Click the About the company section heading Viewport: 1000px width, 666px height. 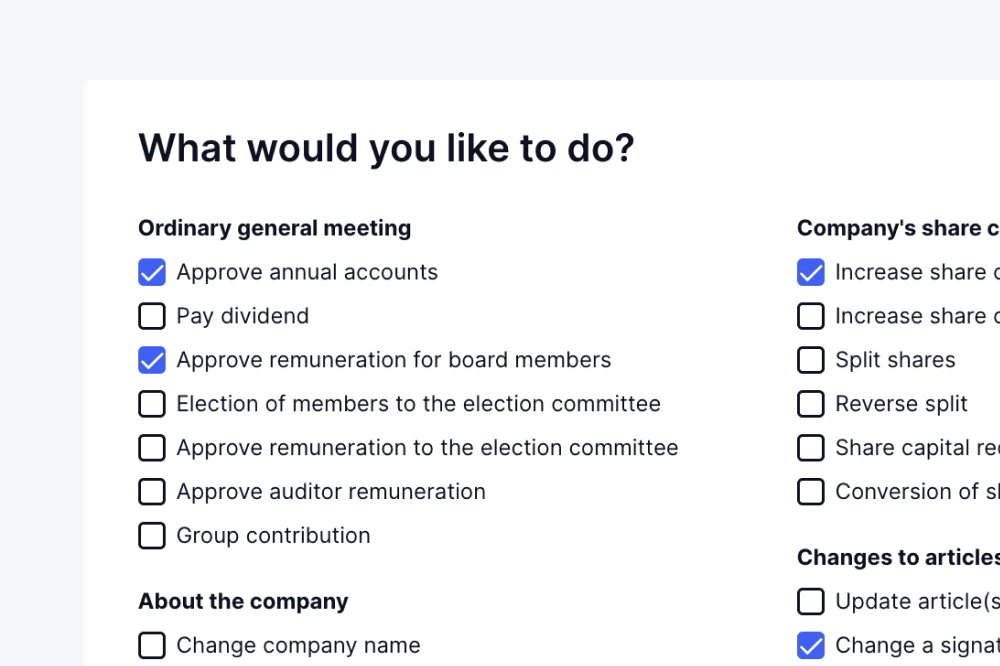click(x=243, y=602)
